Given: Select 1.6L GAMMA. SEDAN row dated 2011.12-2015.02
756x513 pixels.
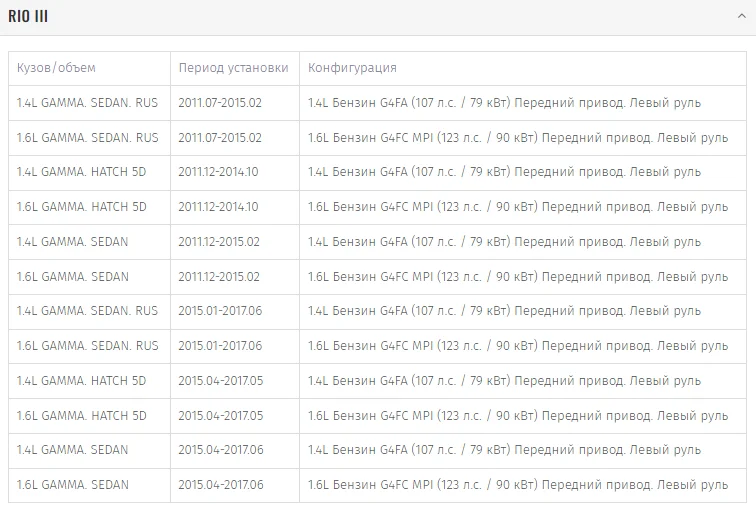Looking at the screenshot, I should coord(72,277).
